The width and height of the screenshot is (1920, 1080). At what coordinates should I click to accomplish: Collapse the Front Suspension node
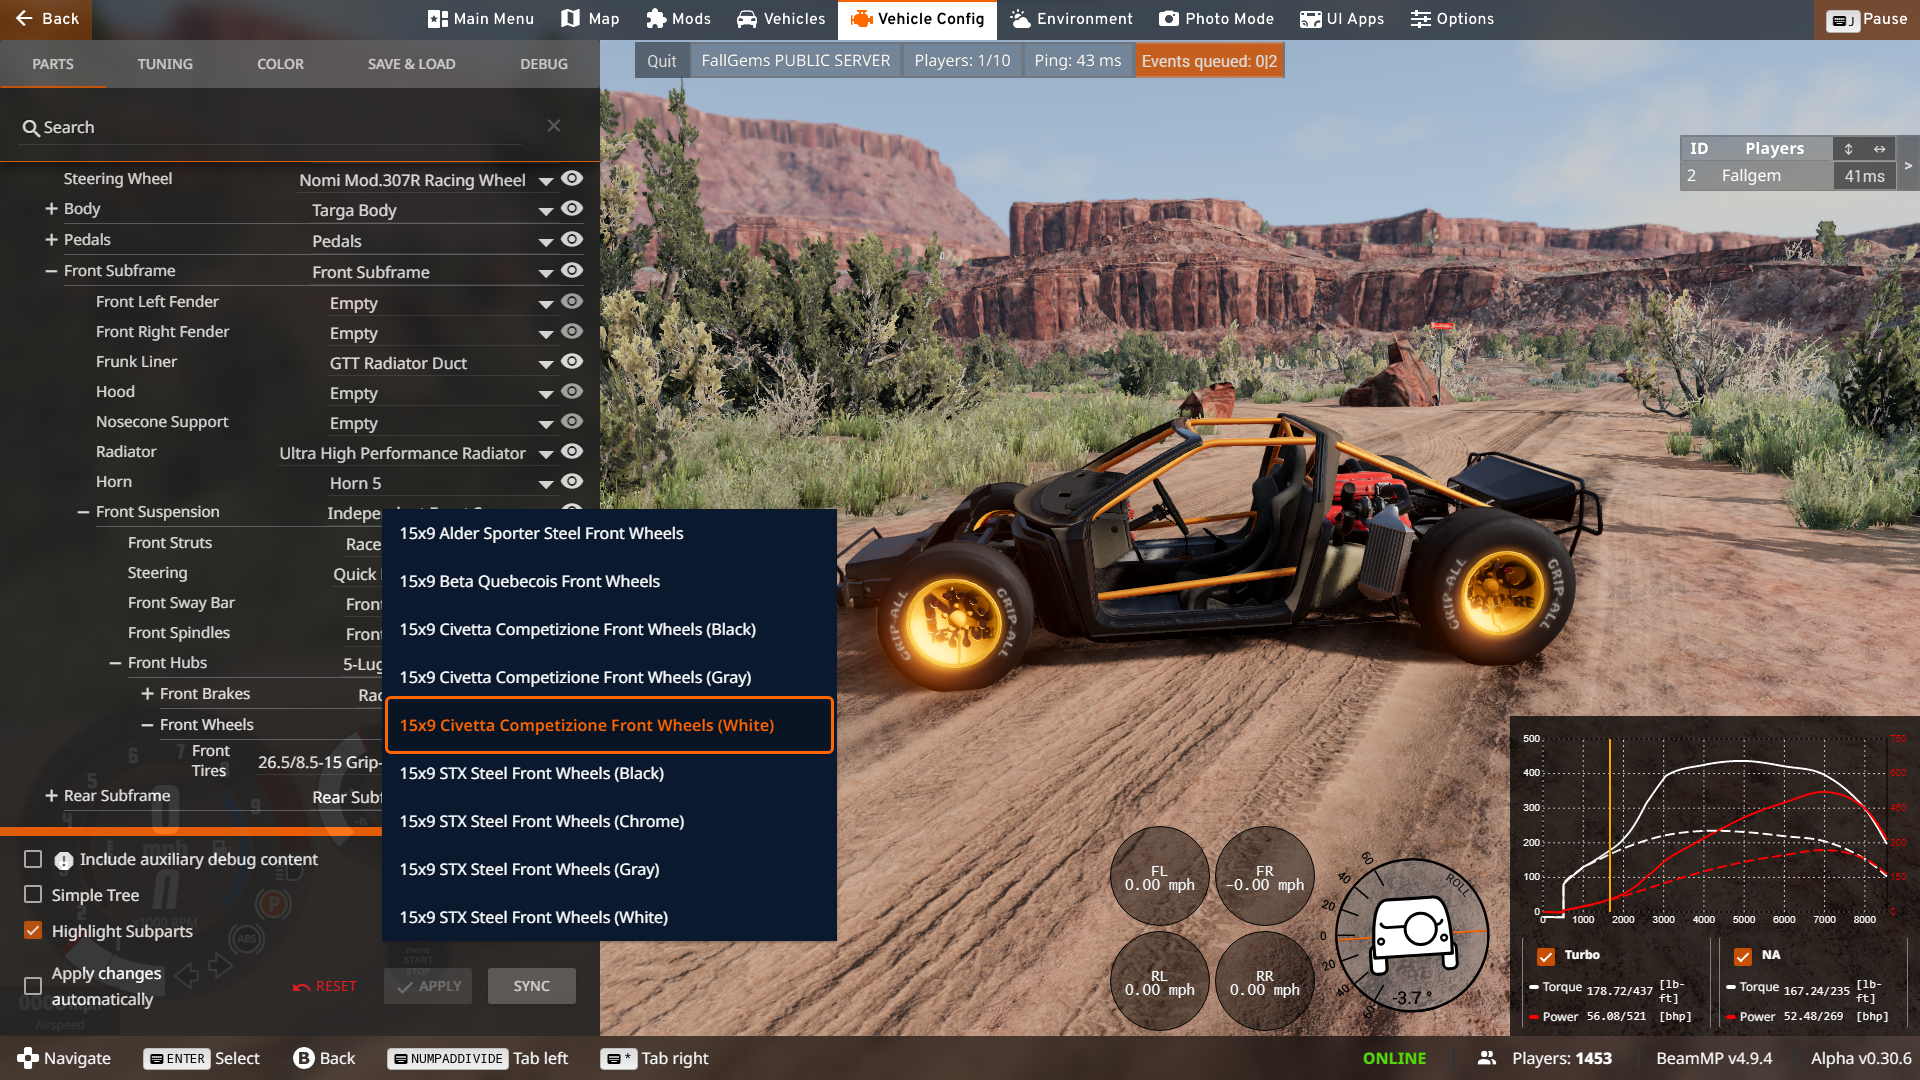pos(83,512)
